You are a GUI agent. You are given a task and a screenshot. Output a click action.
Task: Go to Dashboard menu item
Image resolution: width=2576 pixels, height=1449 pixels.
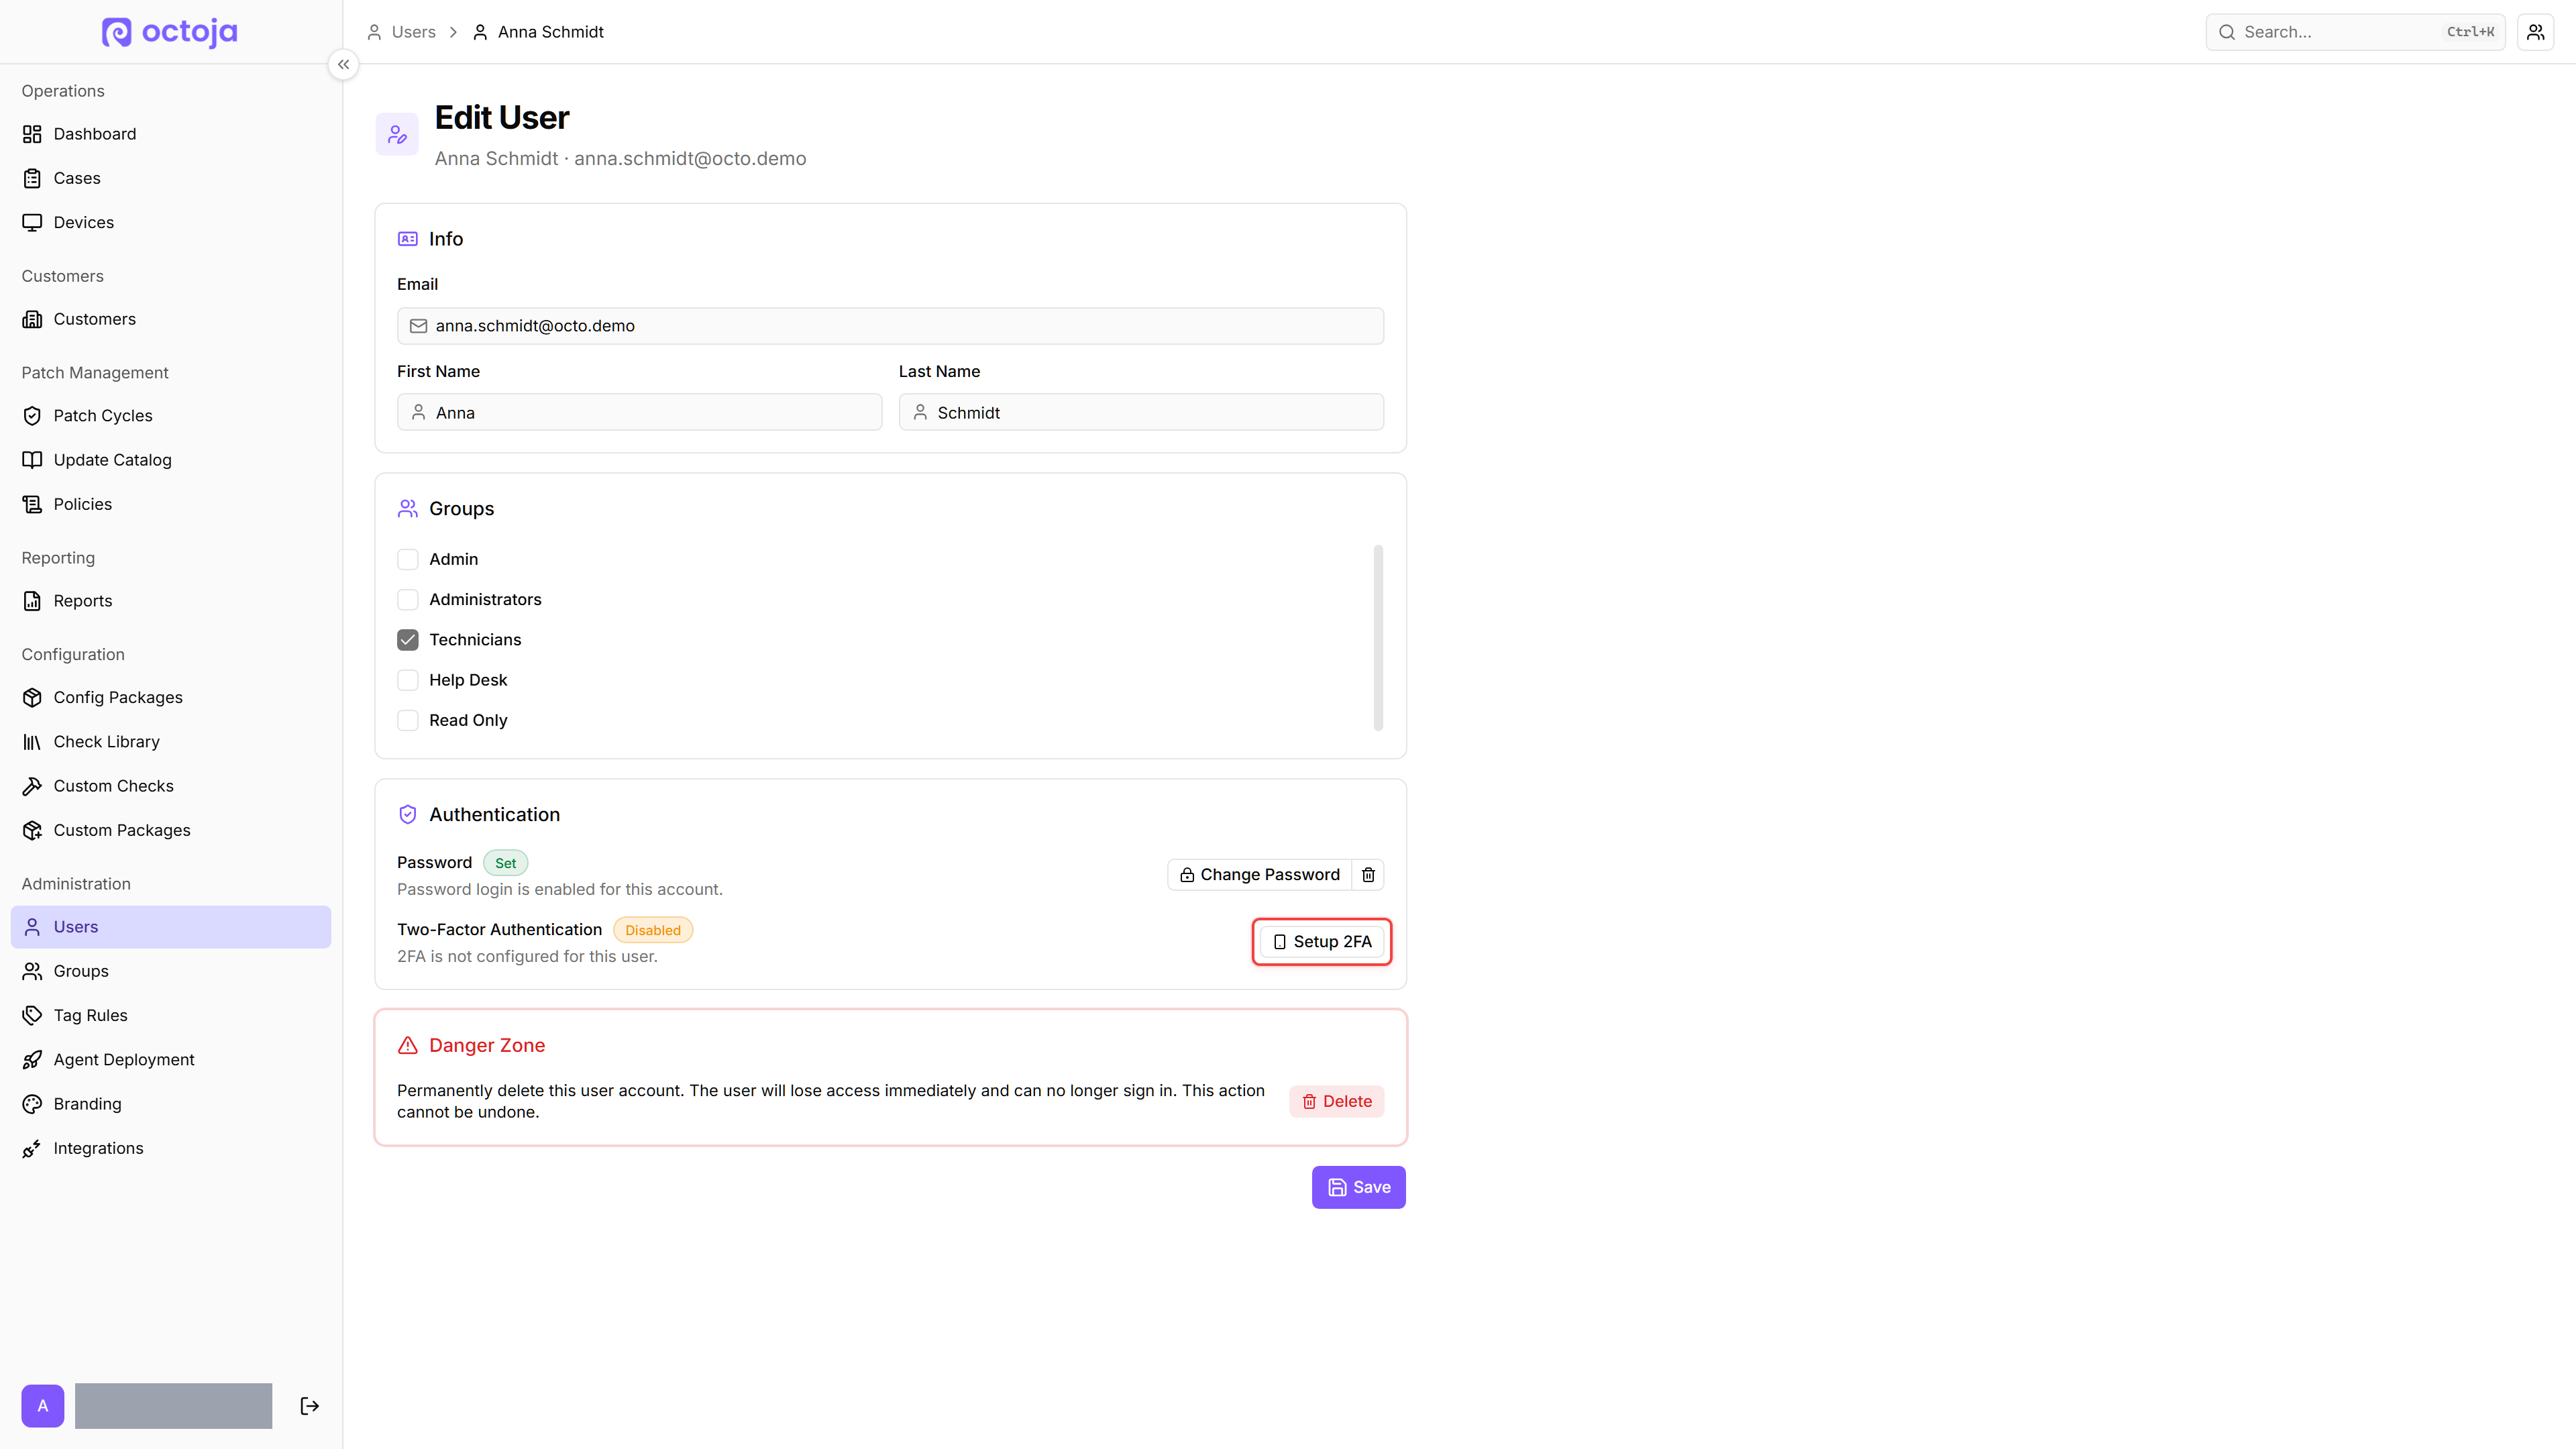171,134
